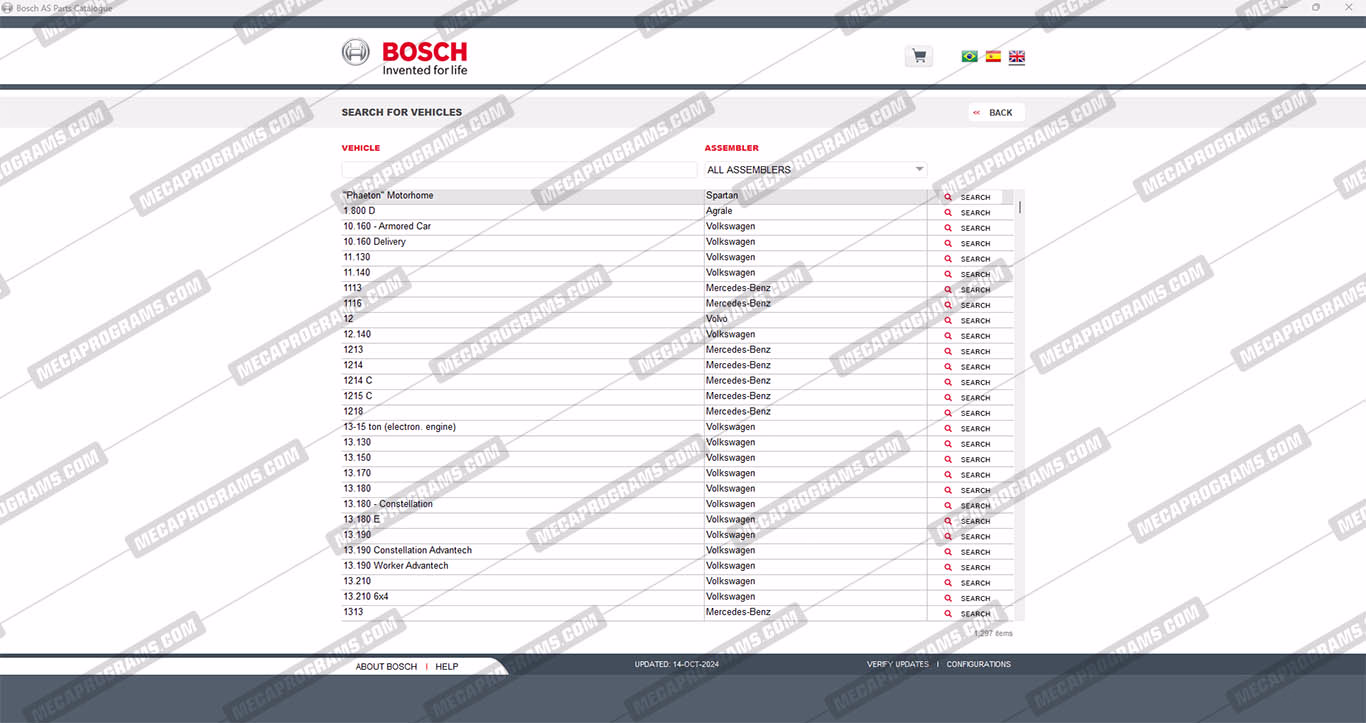Select the 13.180 - Constellation vehicle name
This screenshot has width=1366, height=723.
(x=388, y=504)
